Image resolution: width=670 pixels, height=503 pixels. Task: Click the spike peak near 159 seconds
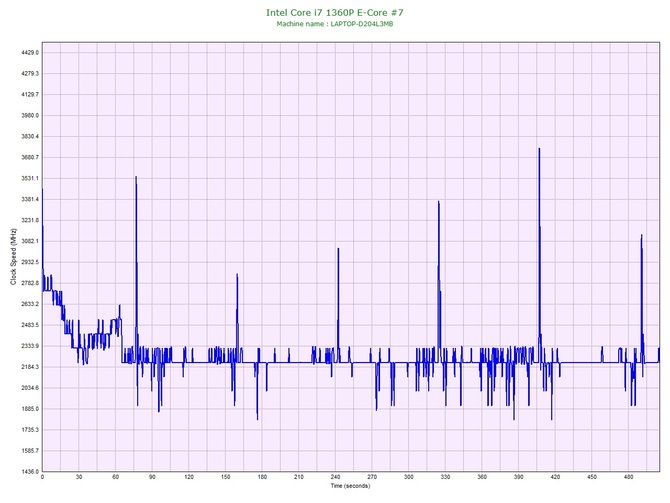click(237, 275)
